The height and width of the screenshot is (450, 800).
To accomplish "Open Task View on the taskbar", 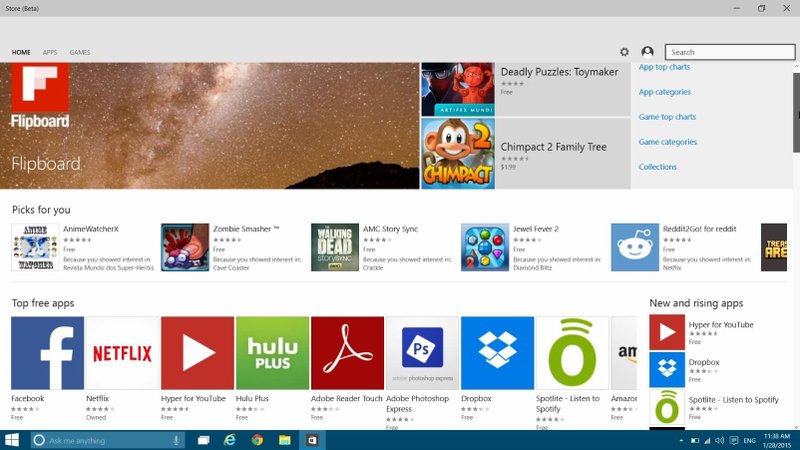I will point(204,440).
